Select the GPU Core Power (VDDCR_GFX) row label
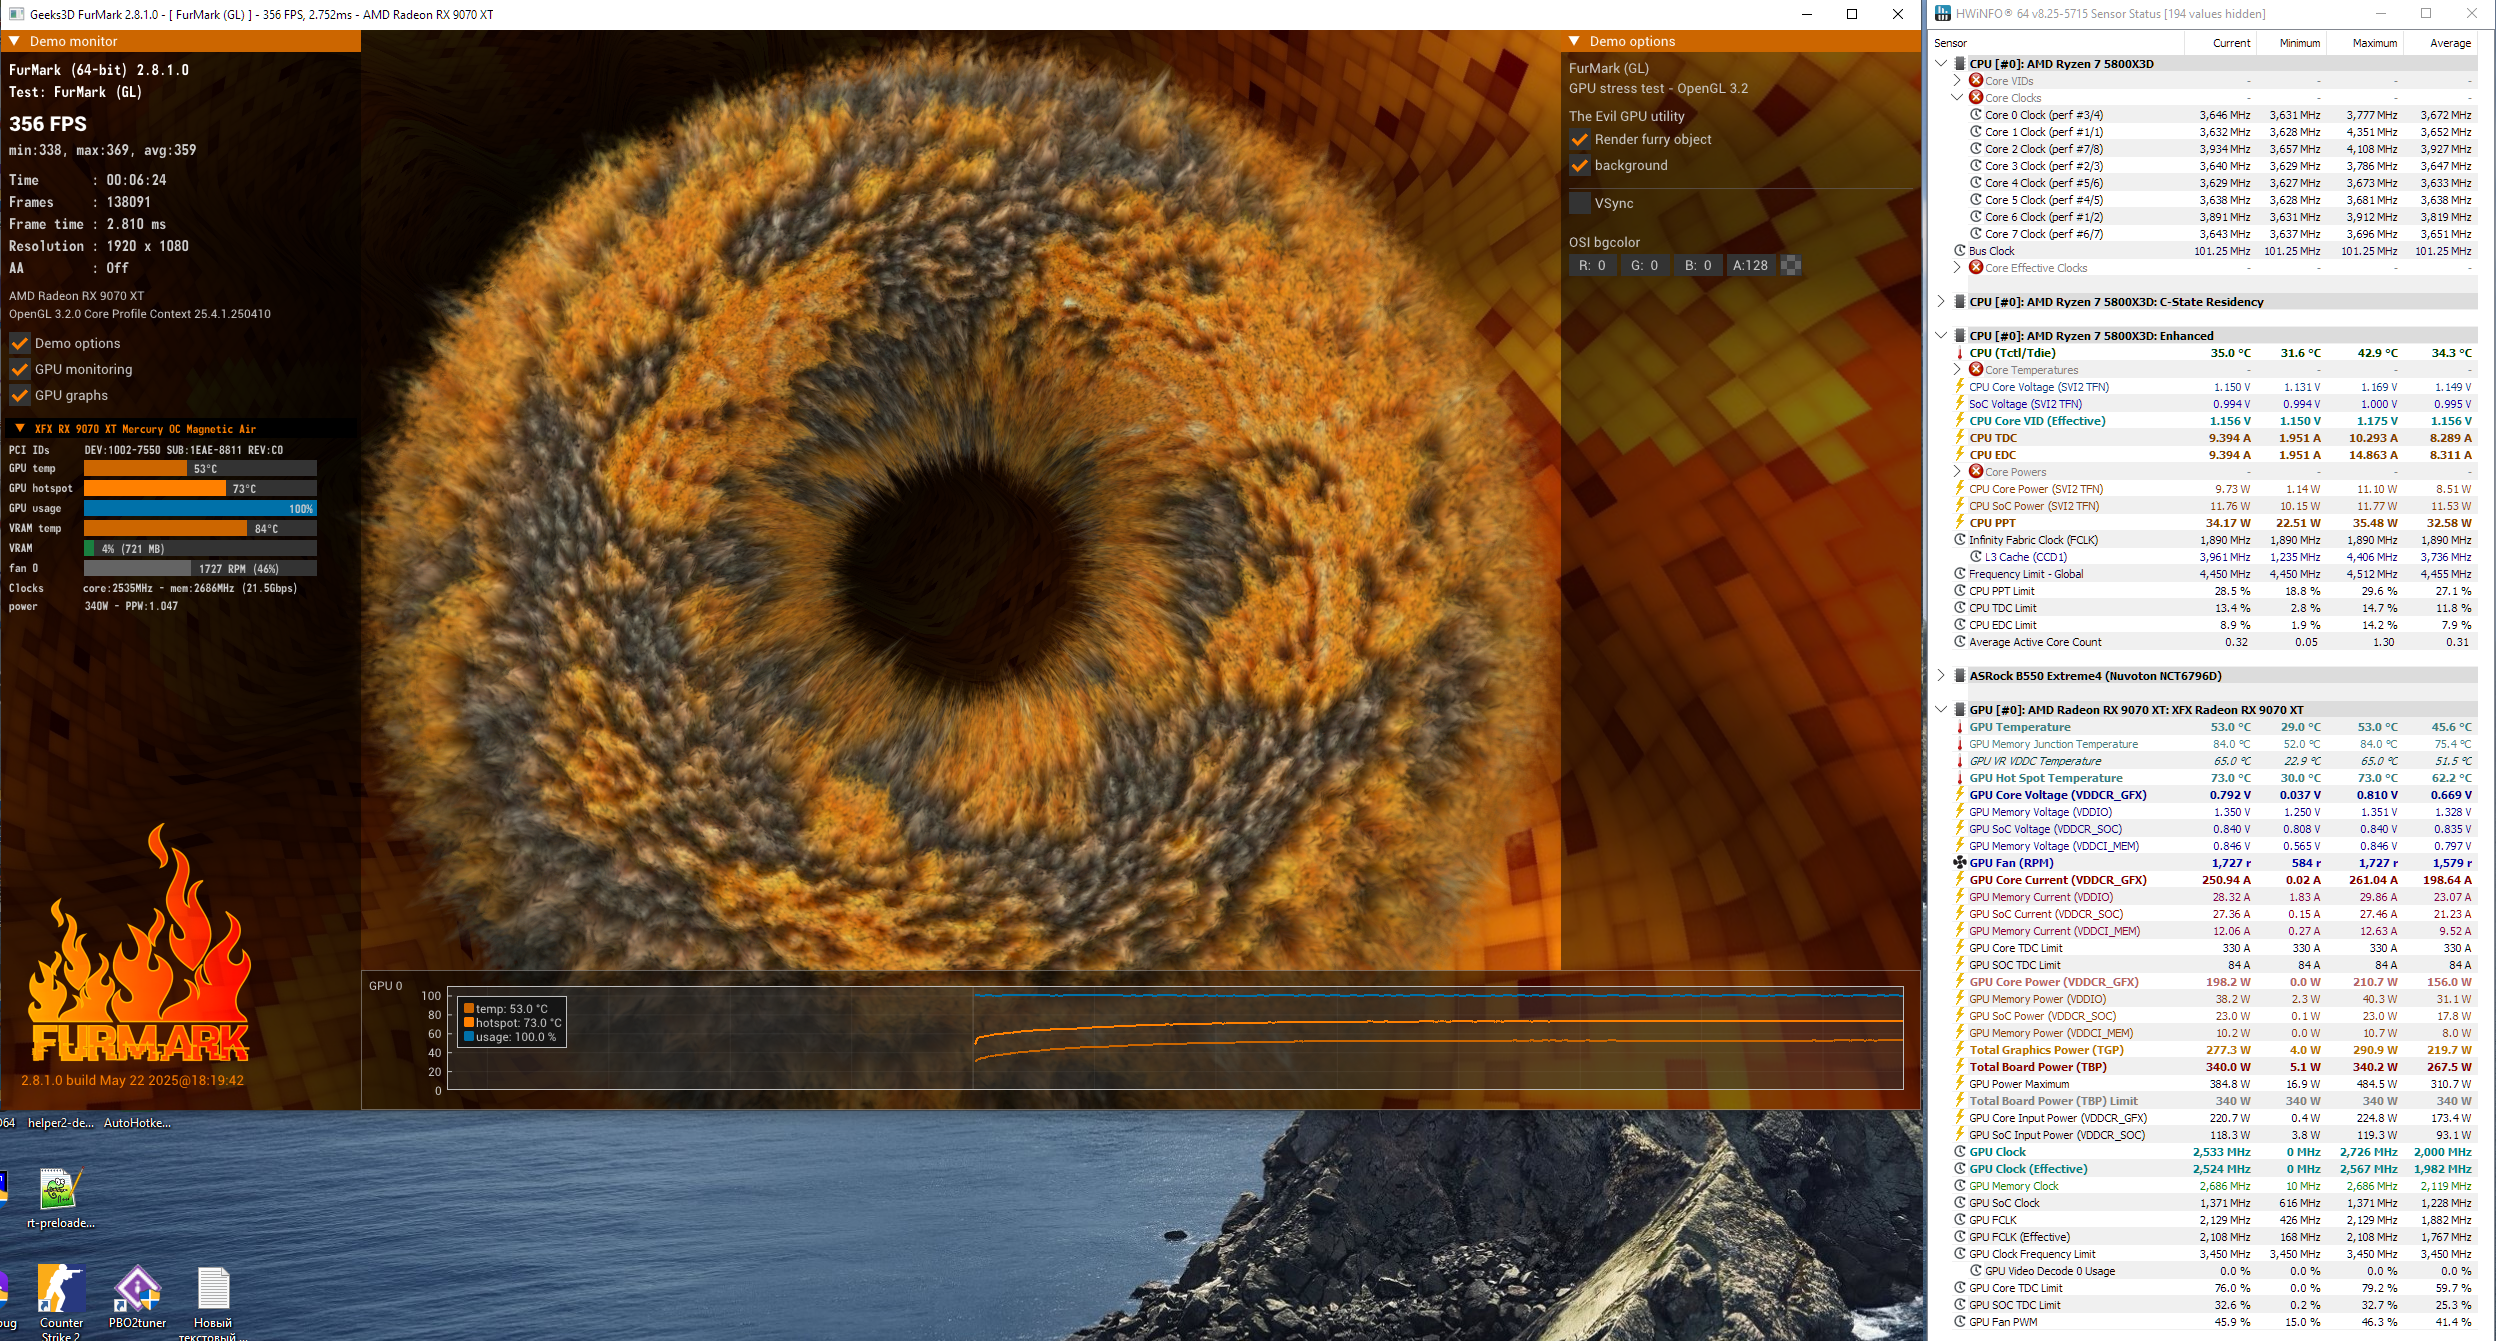 pos(2054,982)
